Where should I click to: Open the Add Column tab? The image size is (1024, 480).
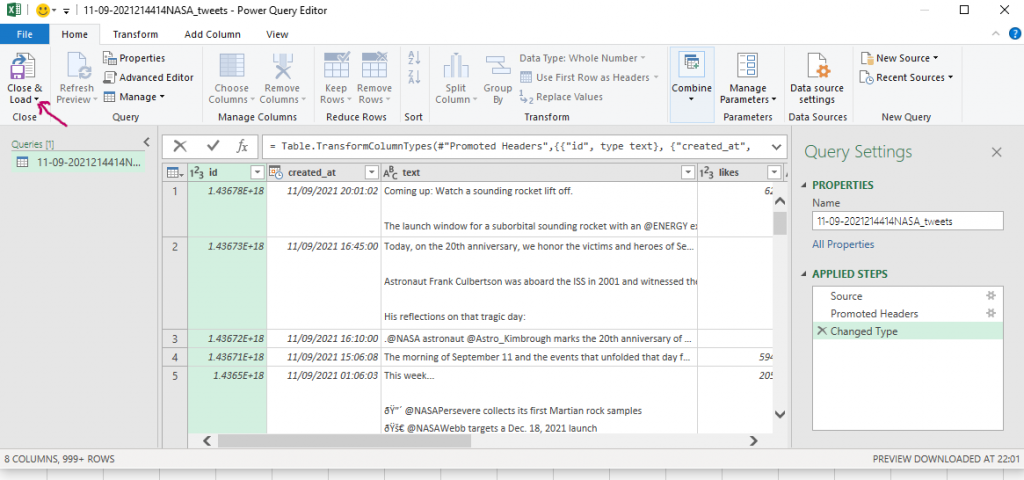[212, 34]
